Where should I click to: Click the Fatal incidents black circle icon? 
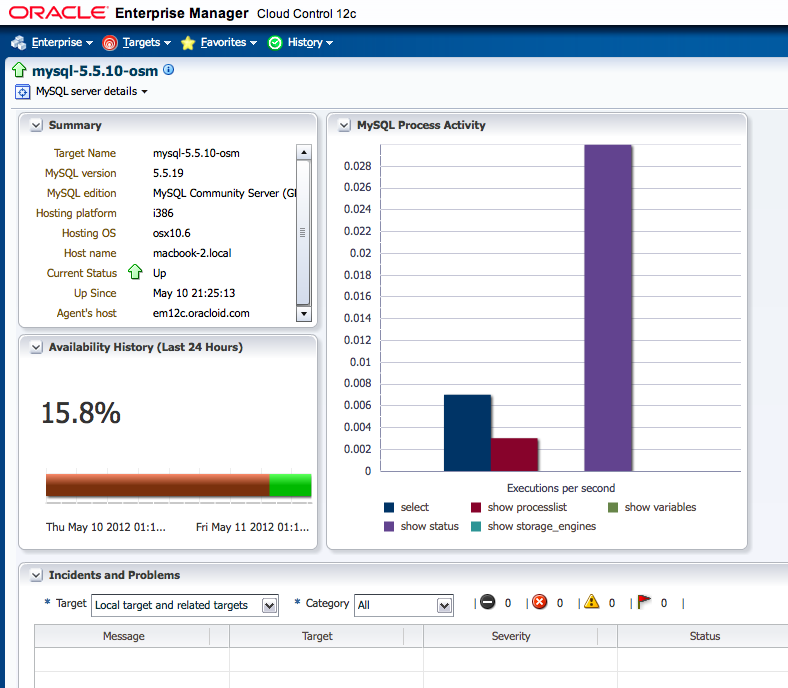click(487, 602)
